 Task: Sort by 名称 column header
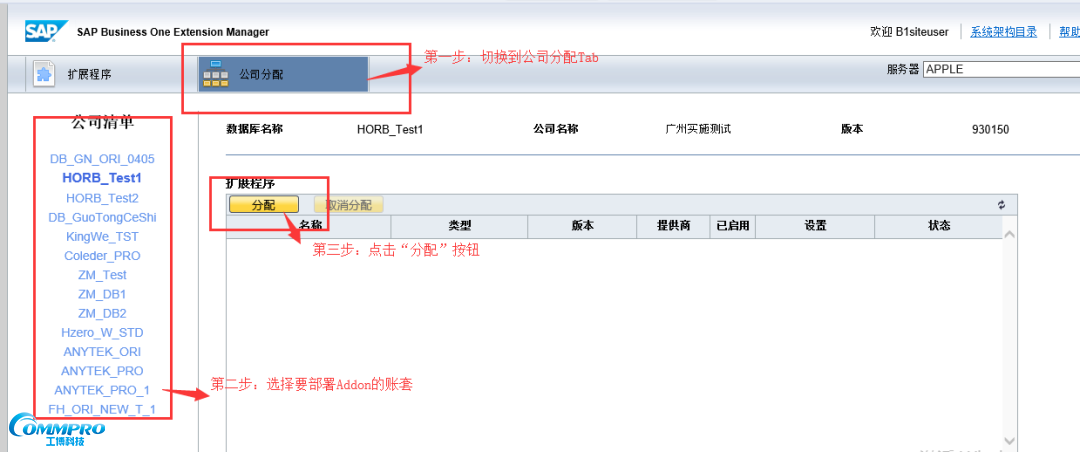[310, 227]
